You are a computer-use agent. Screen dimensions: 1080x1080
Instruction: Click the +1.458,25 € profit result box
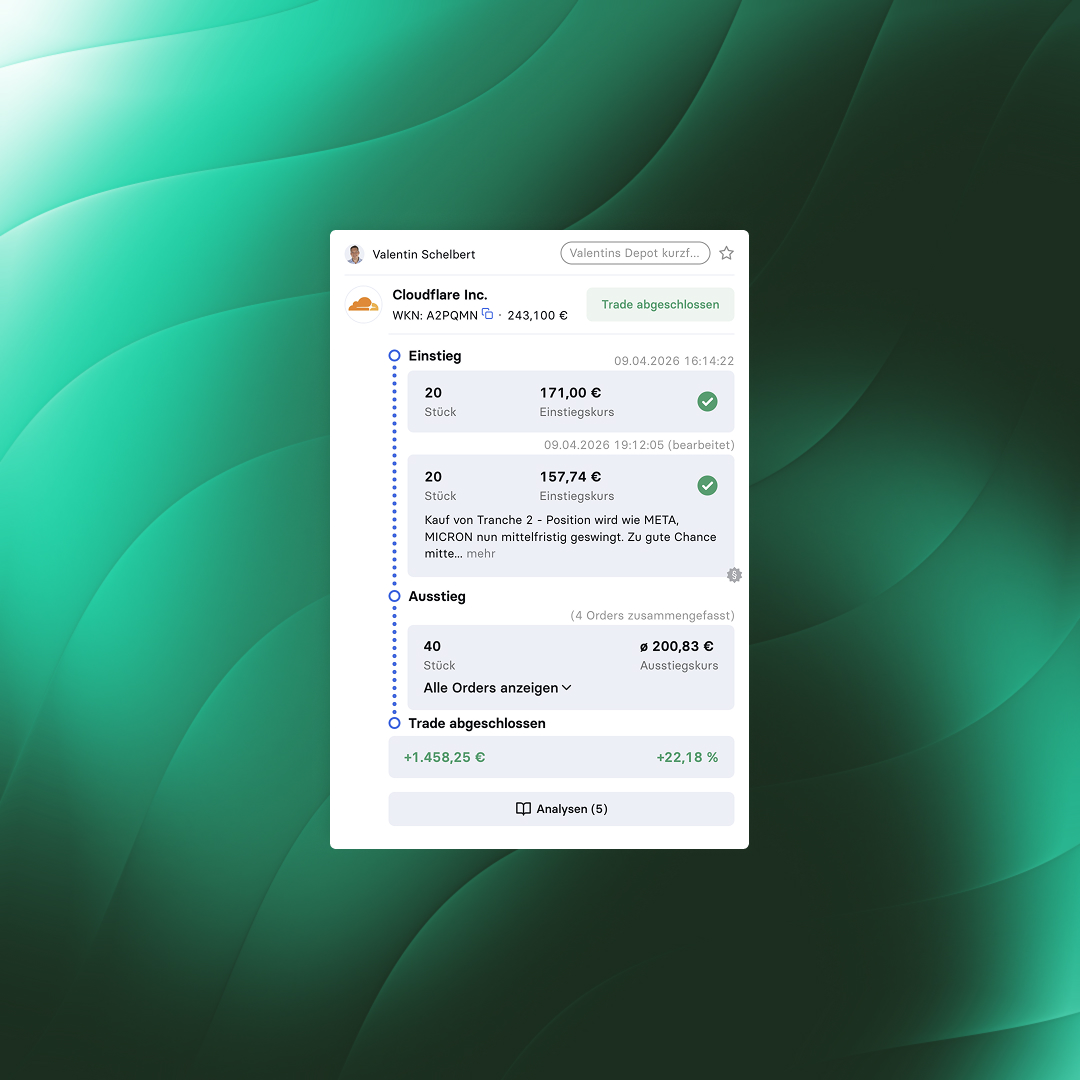pos(561,757)
